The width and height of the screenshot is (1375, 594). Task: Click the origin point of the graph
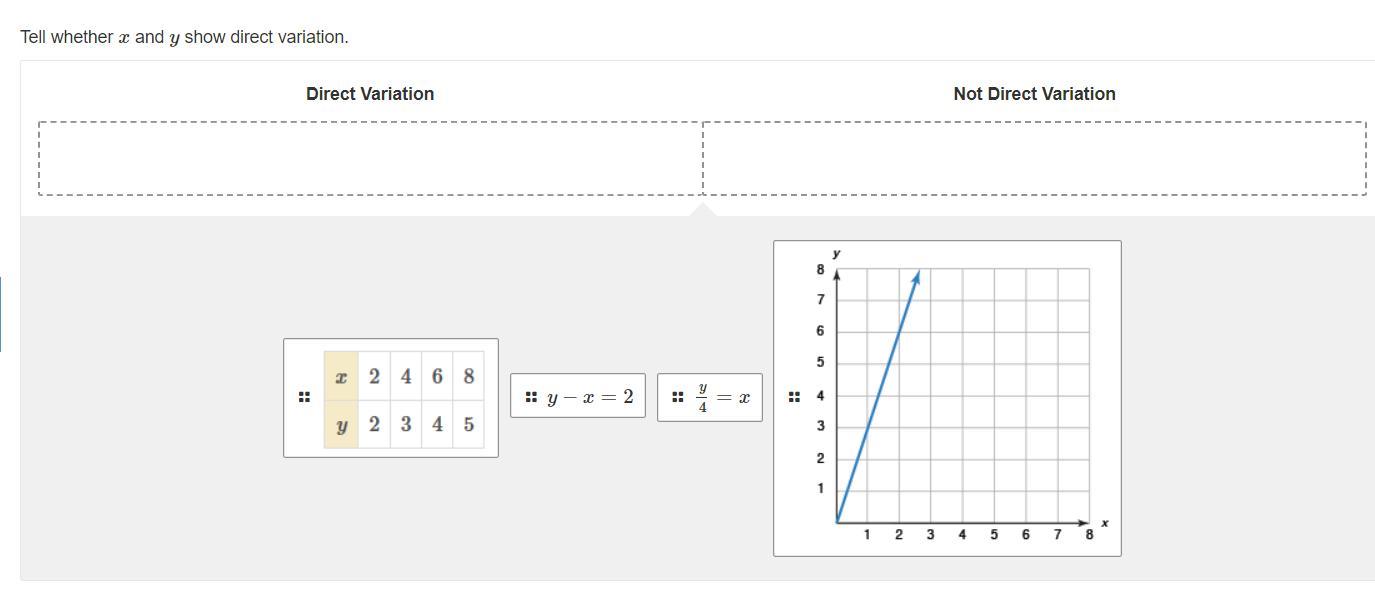(836, 522)
